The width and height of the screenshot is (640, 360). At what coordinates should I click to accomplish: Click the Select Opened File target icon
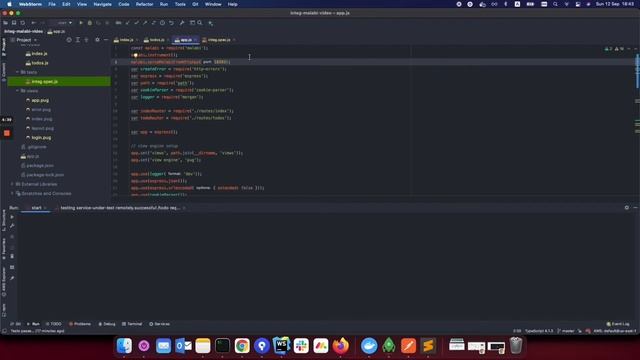(x=69, y=40)
